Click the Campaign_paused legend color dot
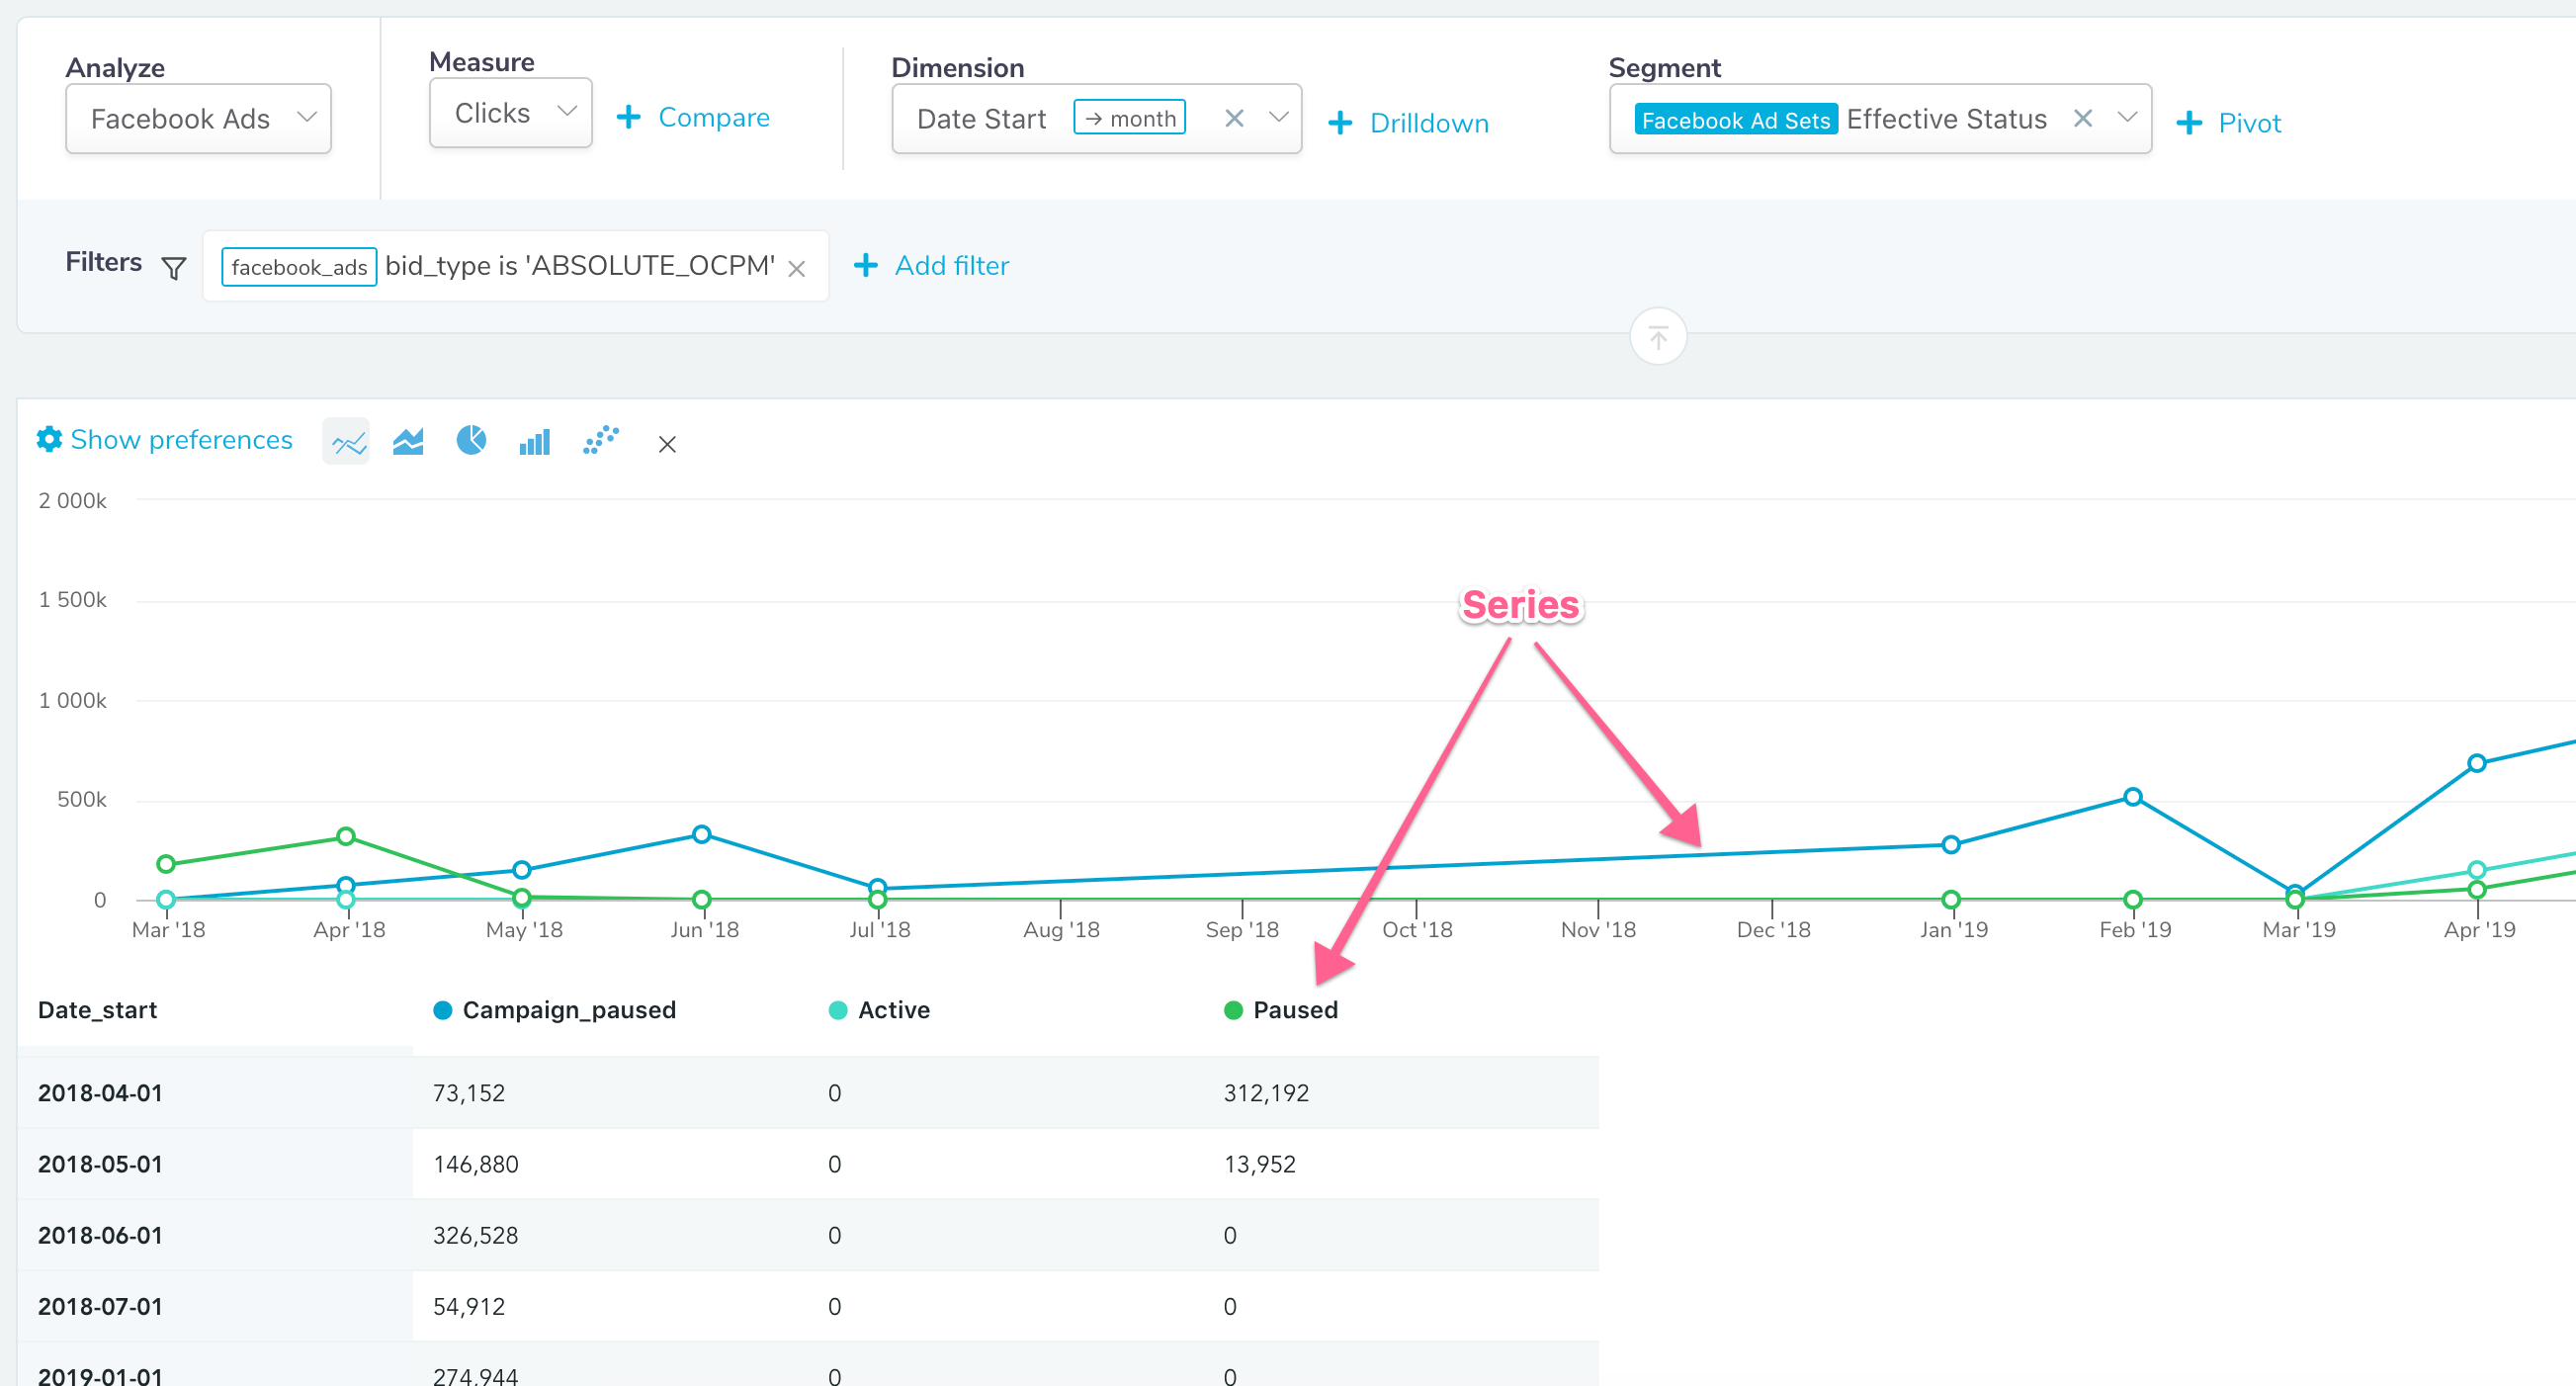The height and width of the screenshot is (1386, 2576). point(443,1011)
